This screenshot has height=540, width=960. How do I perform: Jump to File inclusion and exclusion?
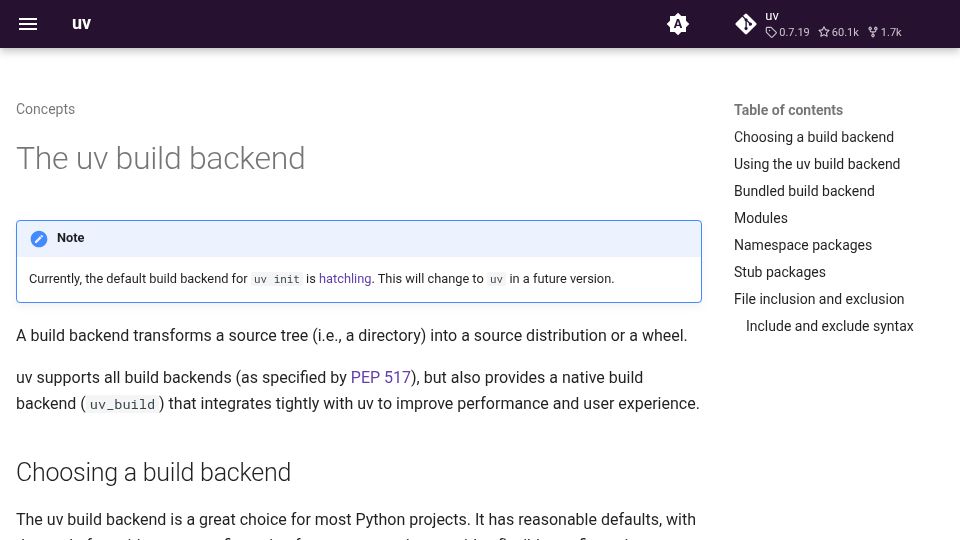[x=819, y=299]
